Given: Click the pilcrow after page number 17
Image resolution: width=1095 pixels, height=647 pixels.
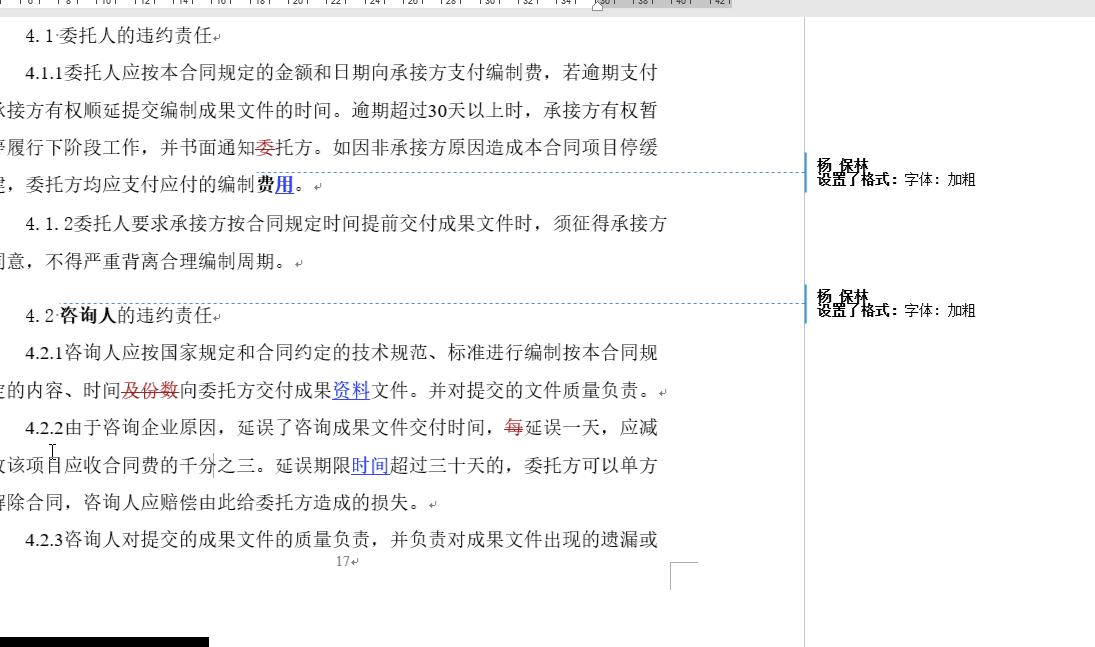Looking at the screenshot, I should click(x=355, y=561).
